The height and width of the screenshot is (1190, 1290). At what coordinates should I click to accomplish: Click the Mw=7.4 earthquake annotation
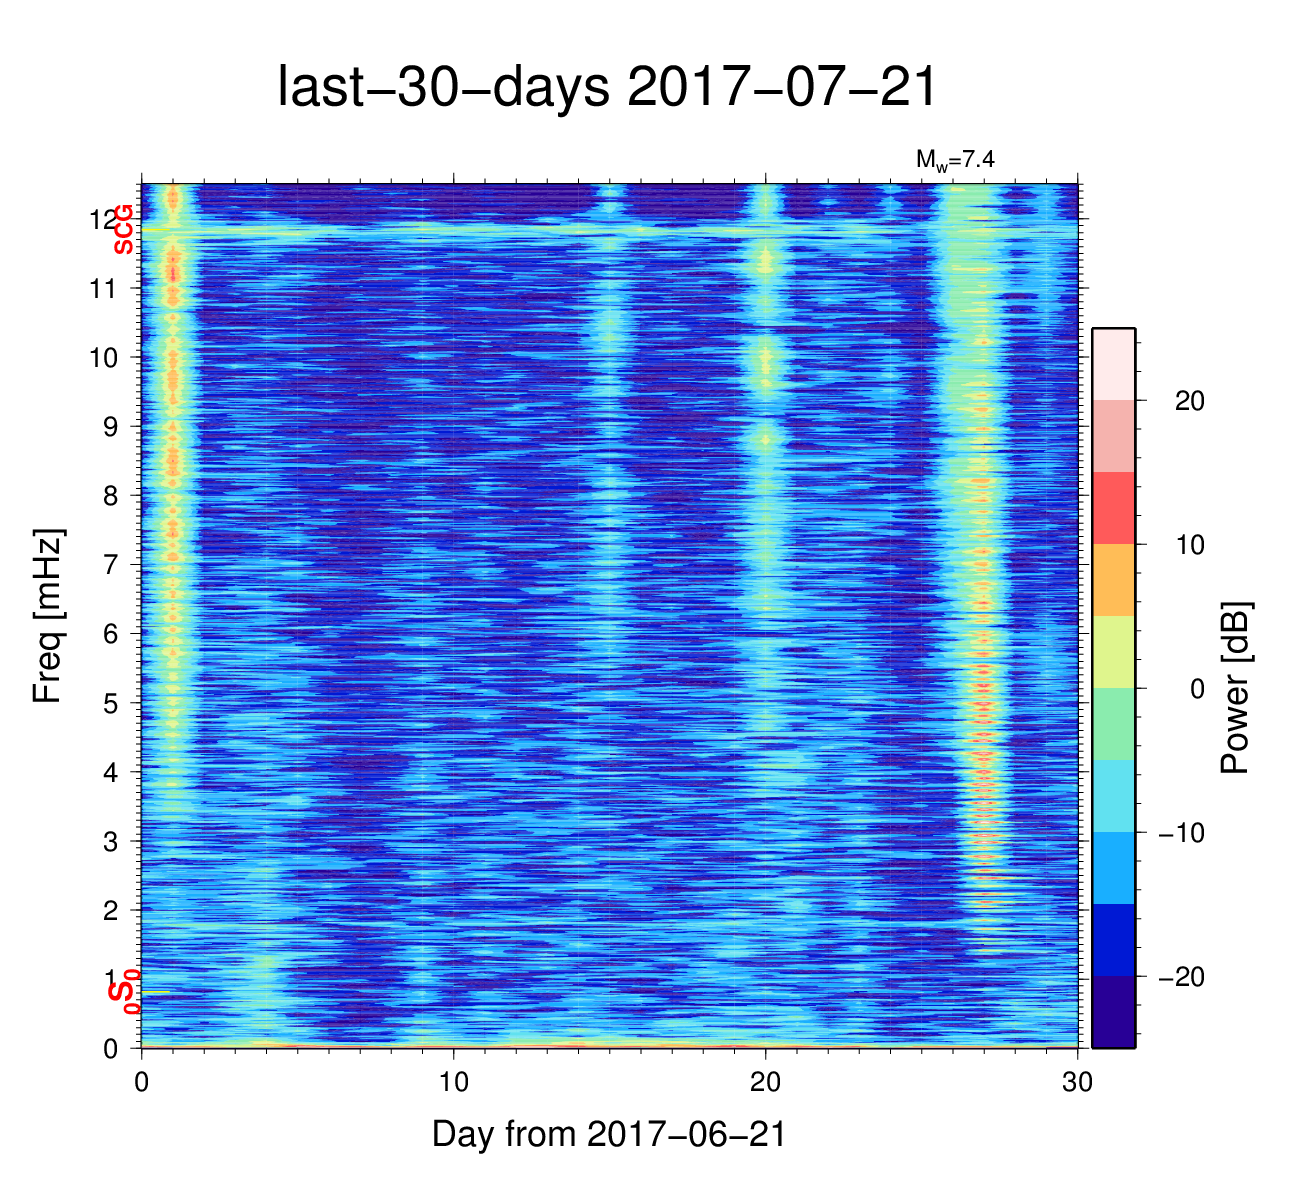pos(954,159)
